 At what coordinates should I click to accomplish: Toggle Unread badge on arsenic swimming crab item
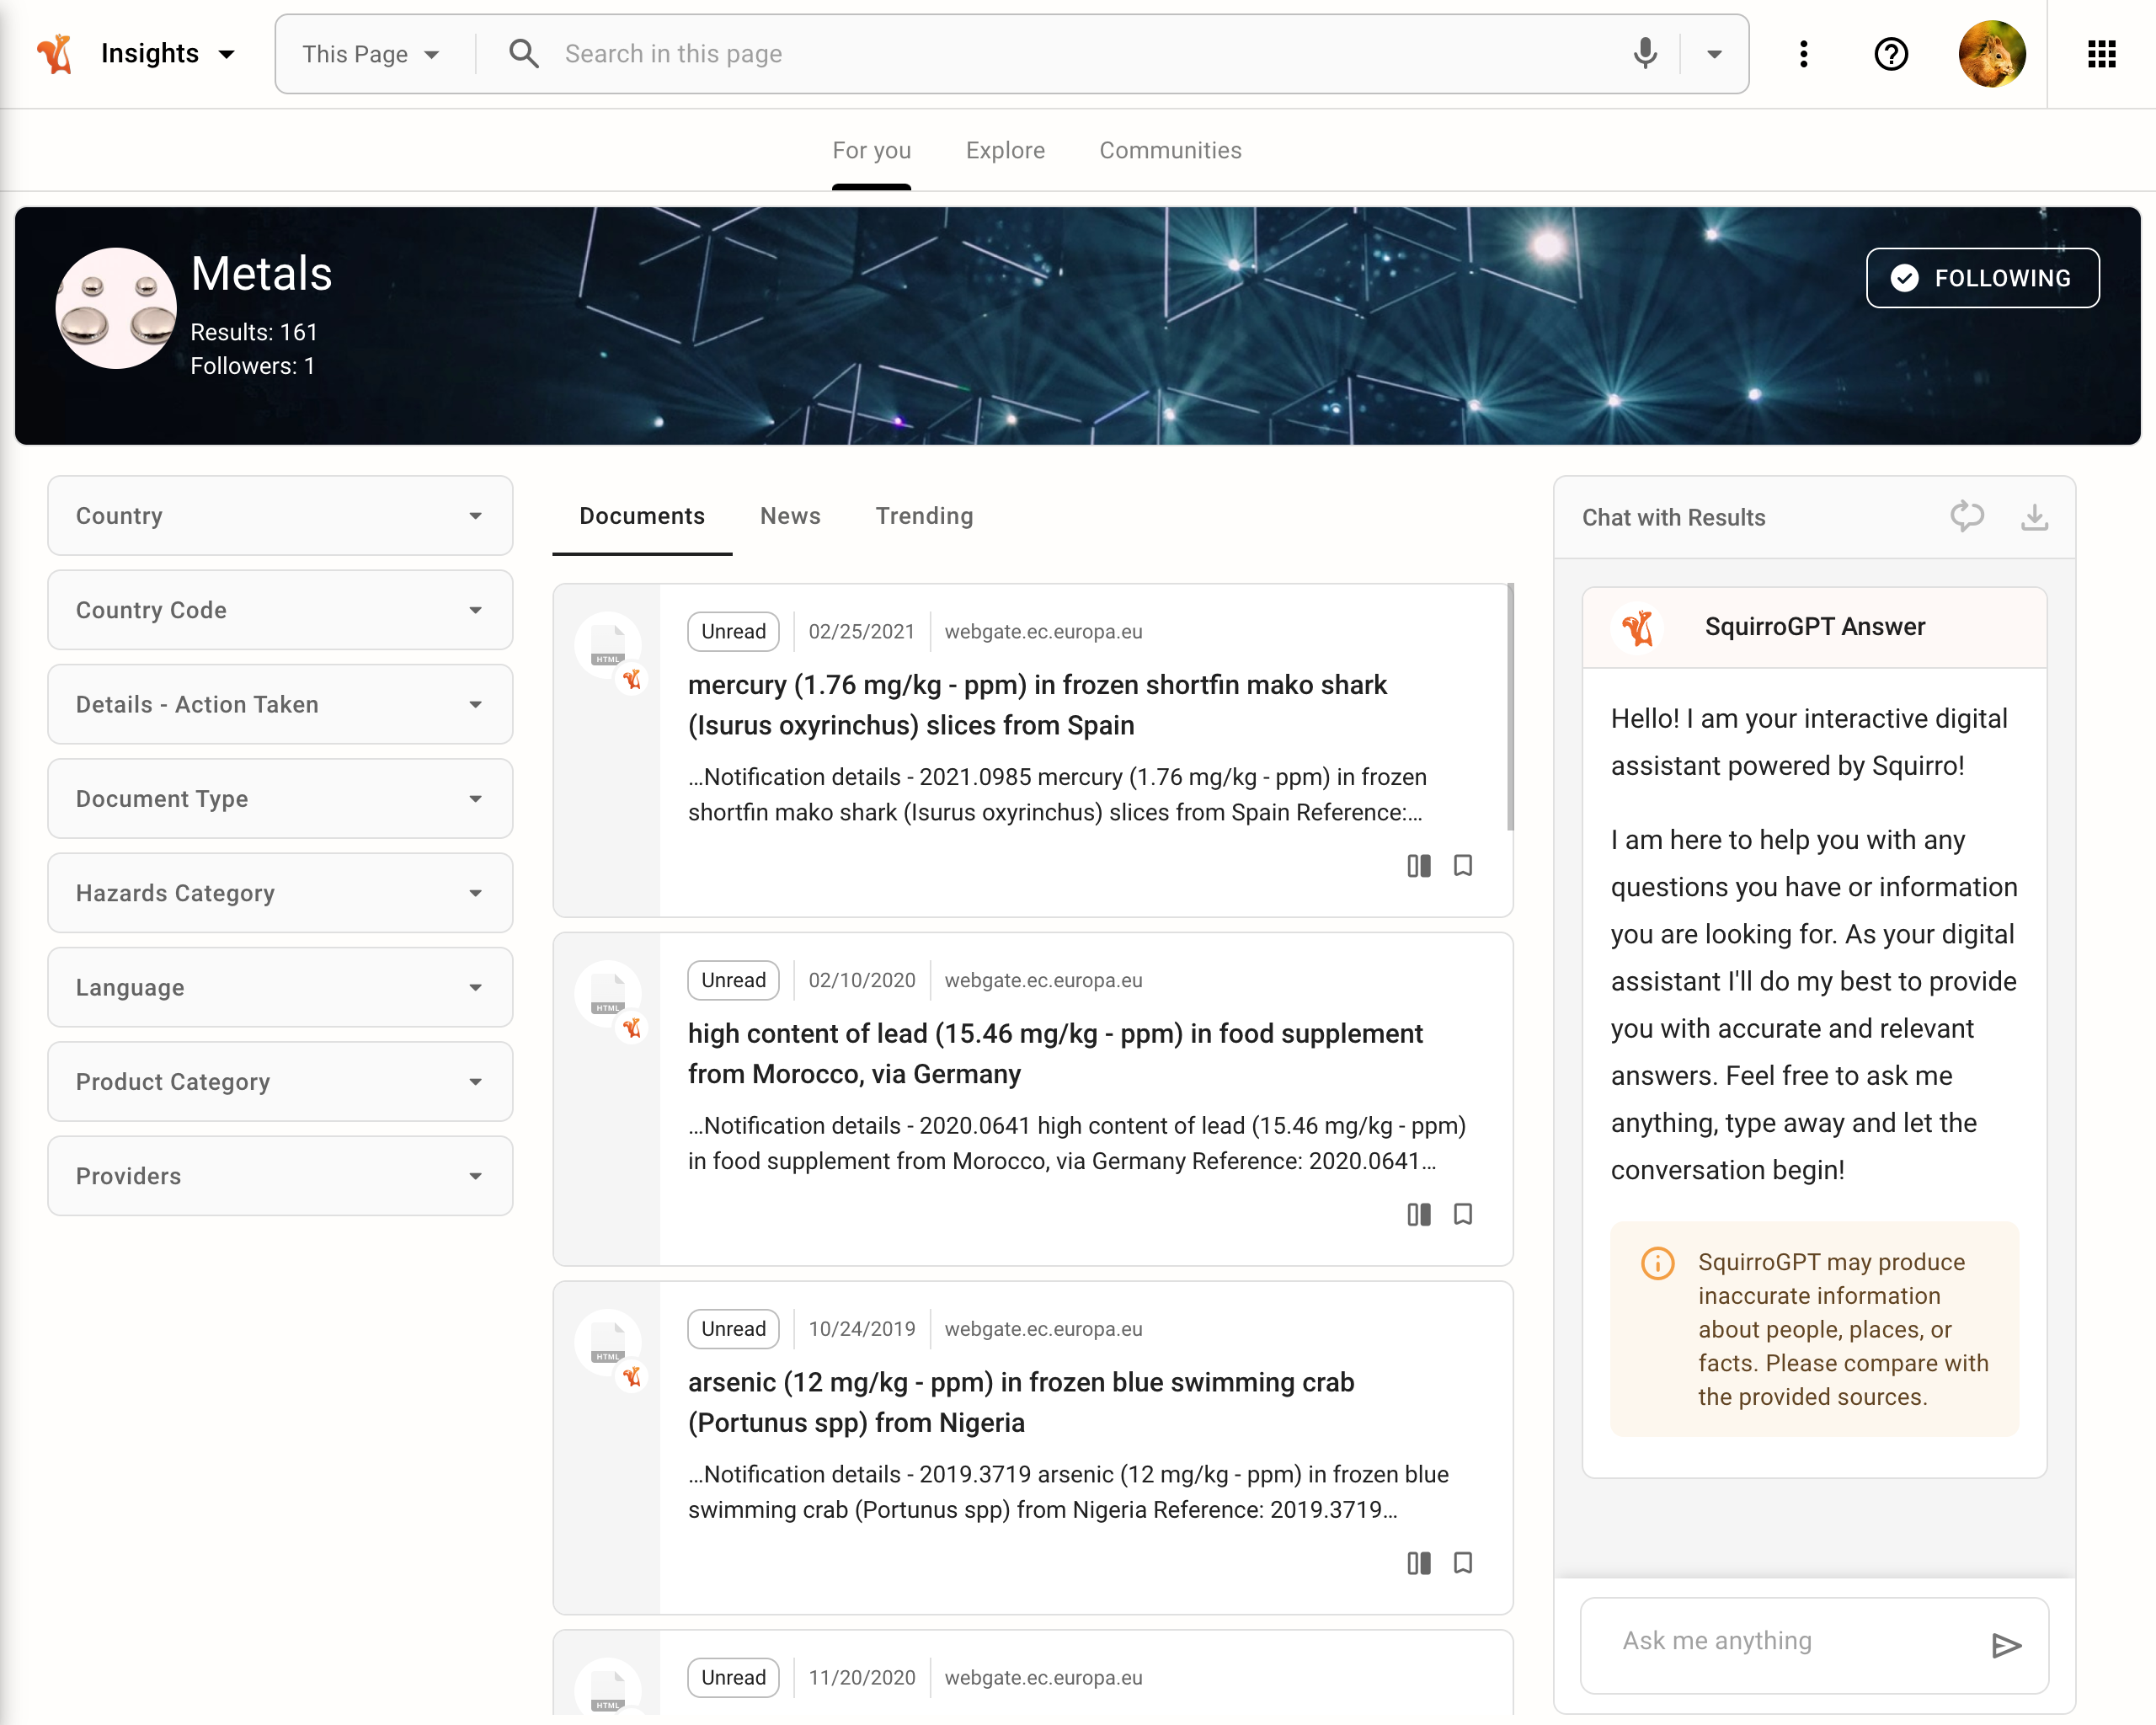pos(733,1329)
